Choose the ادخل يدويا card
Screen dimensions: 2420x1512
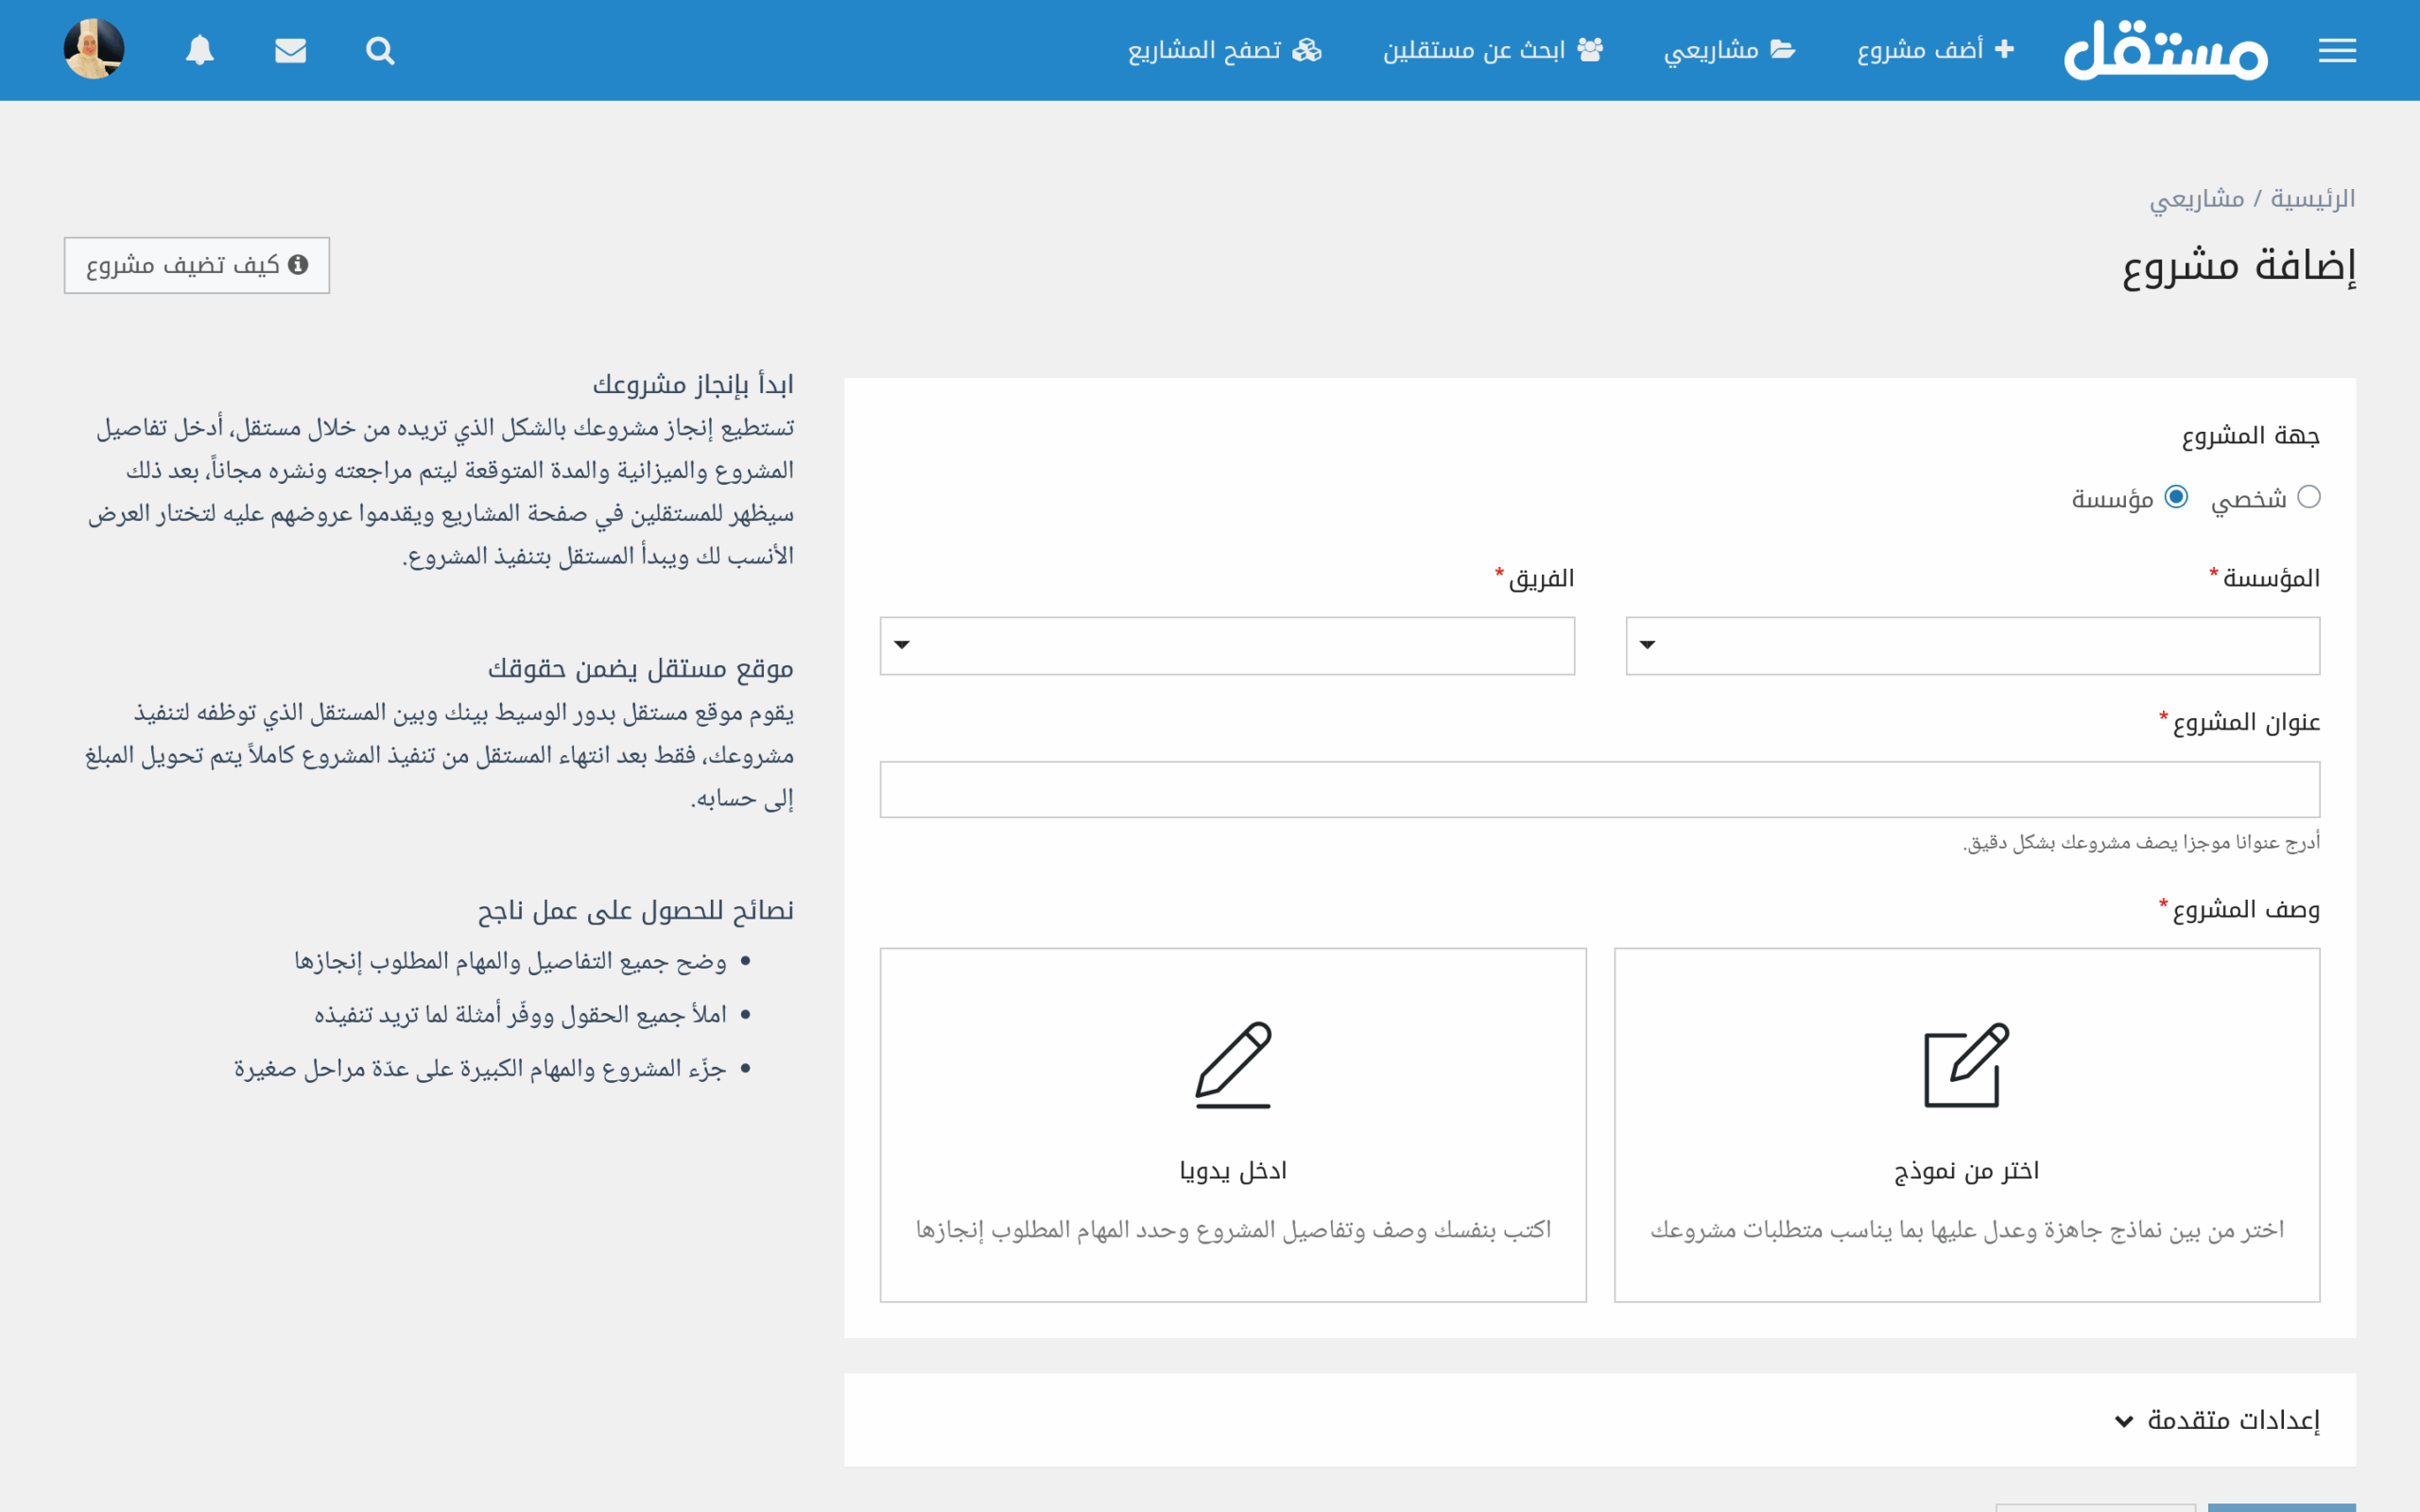1233,1125
